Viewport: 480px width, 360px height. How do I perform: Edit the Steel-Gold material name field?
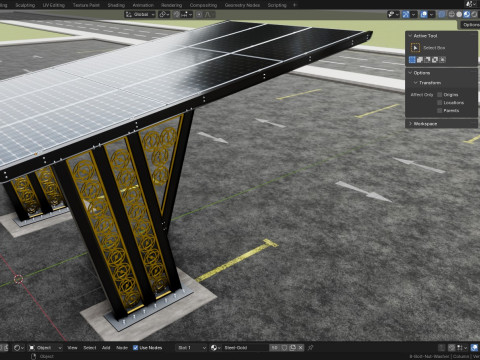click(245, 348)
